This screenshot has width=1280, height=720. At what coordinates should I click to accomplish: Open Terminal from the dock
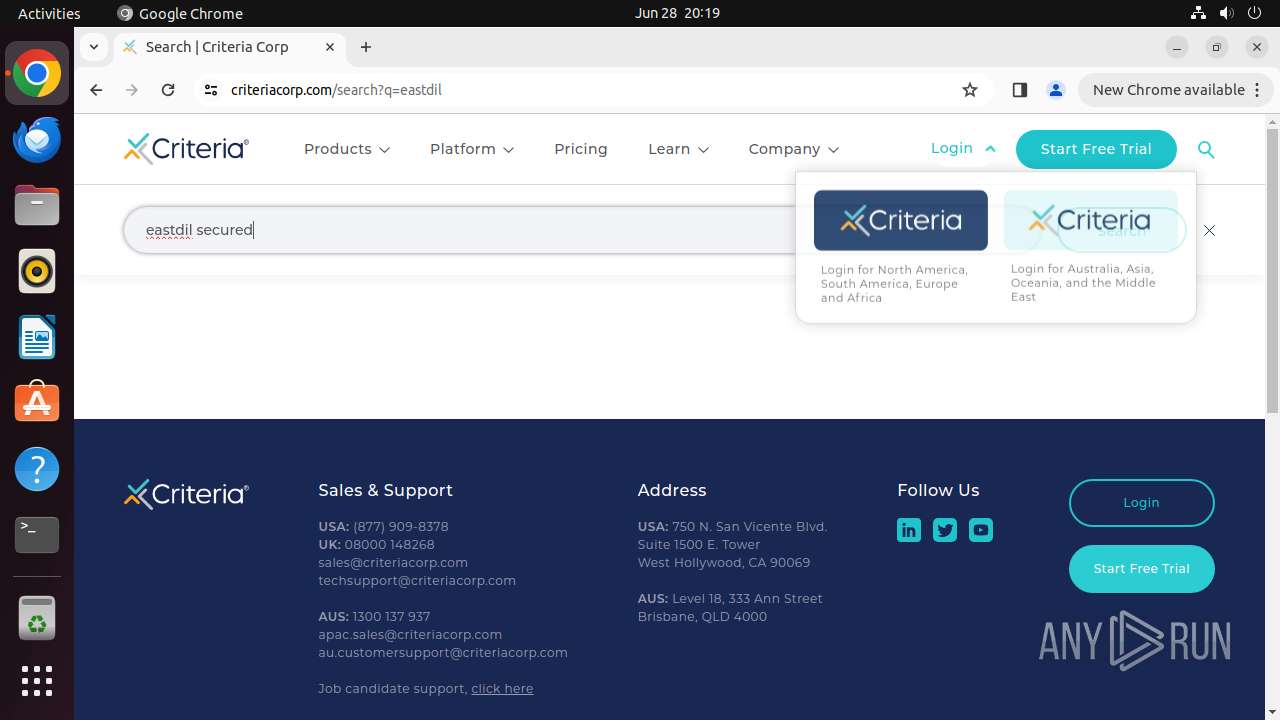pos(37,535)
